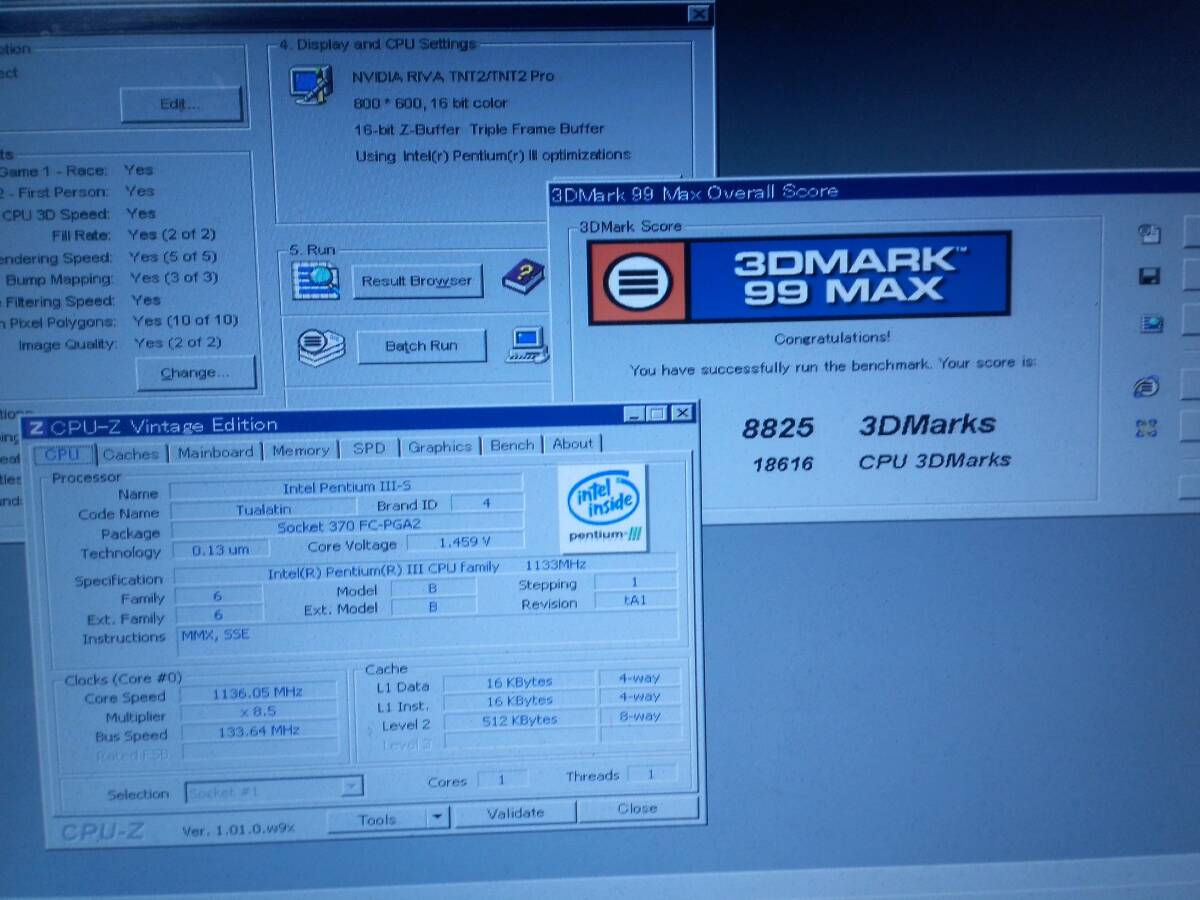Click the computer icon right of Batch Run
Image resolution: width=1200 pixels, height=900 pixels.
coord(527,345)
